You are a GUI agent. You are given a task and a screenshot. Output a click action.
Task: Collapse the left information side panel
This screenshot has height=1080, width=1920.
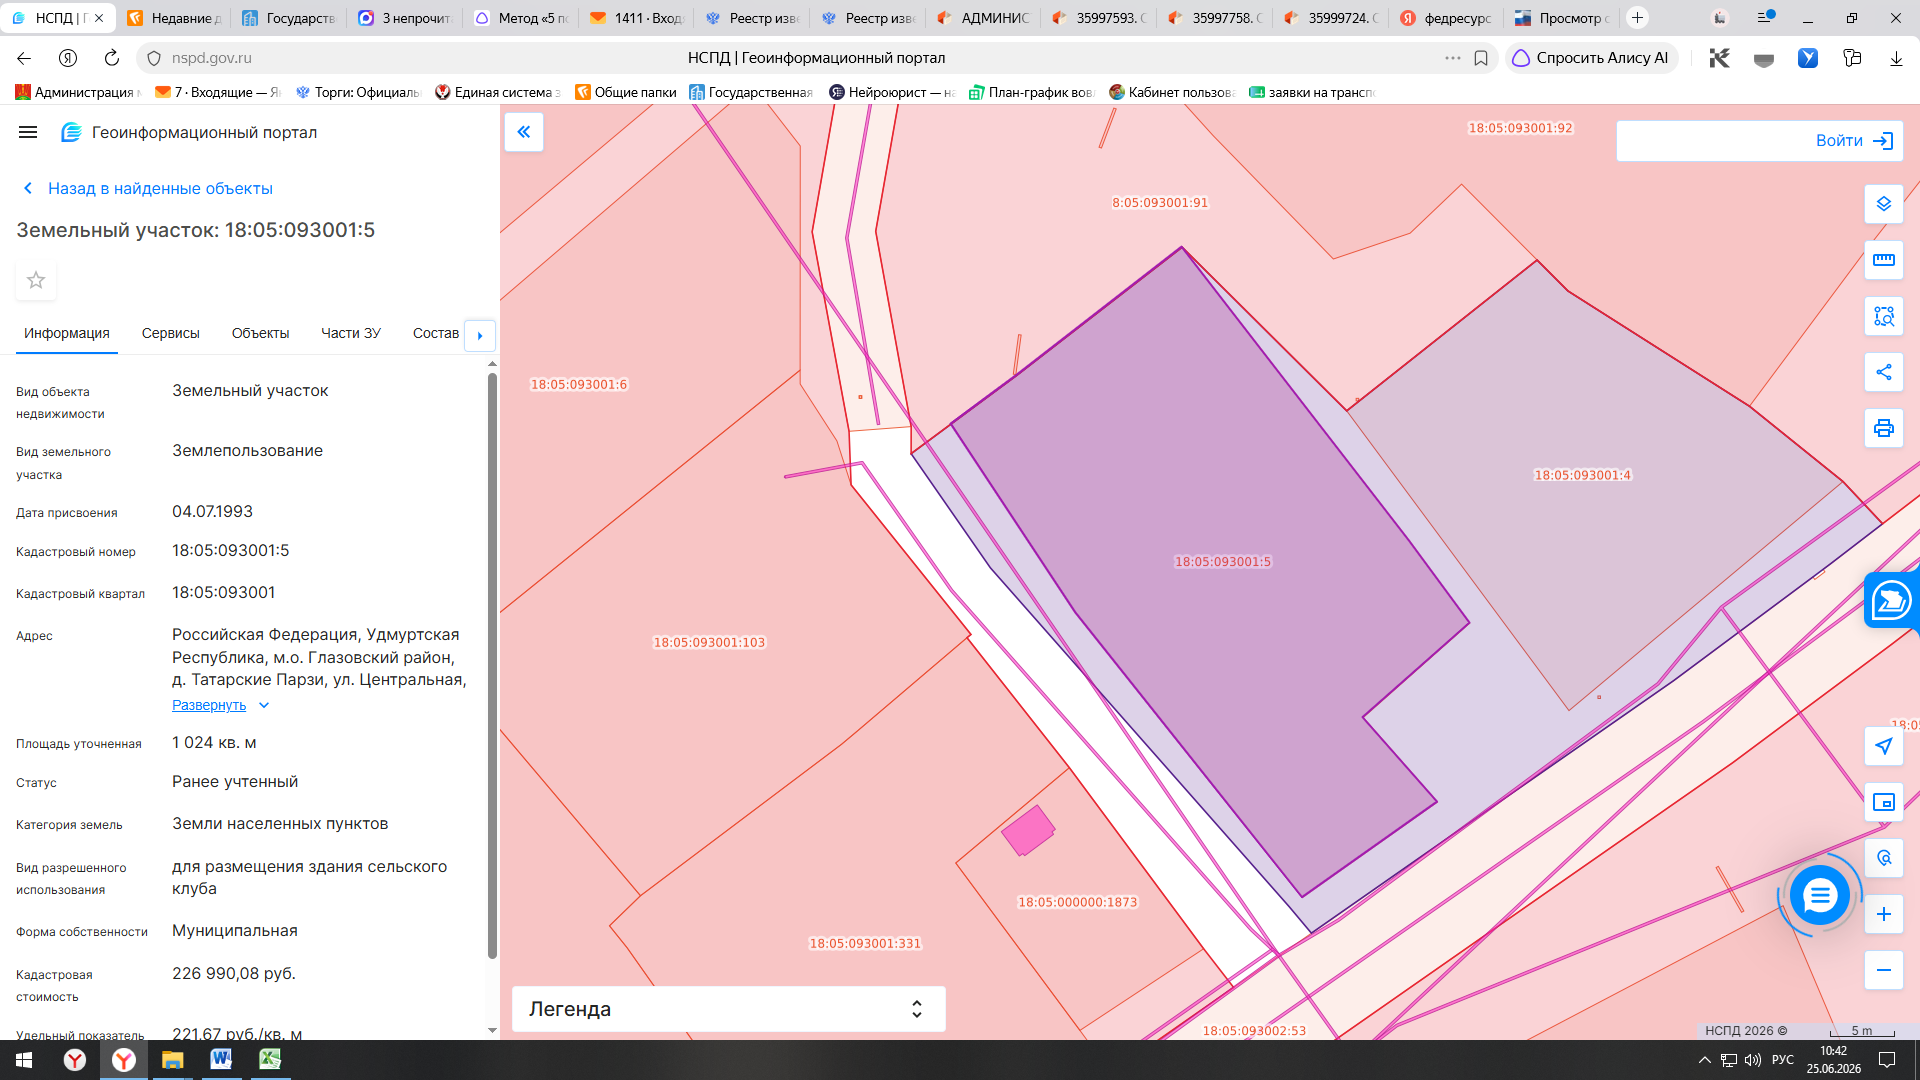[524, 132]
